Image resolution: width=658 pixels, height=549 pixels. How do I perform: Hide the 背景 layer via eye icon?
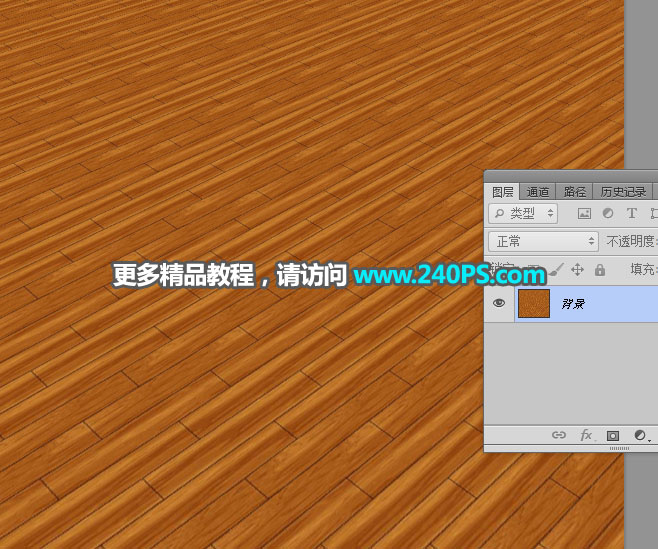click(x=499, y=303)
